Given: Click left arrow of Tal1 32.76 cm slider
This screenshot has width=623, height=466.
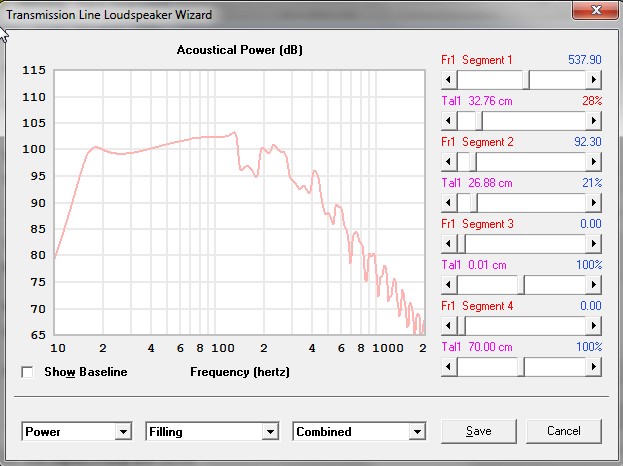Looking at the screenshot, I should (449, 120).
